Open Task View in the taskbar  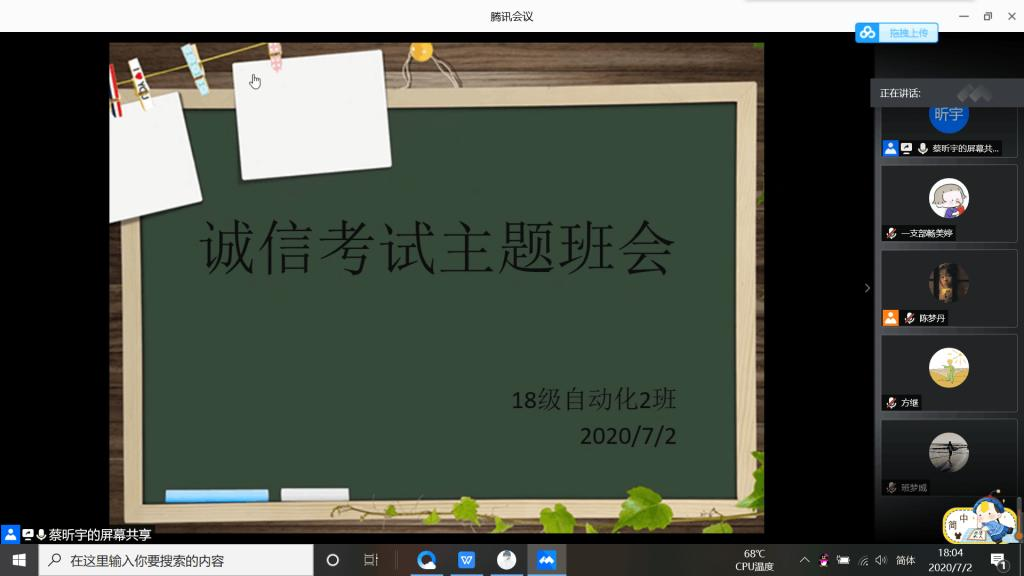click(371, 560)
